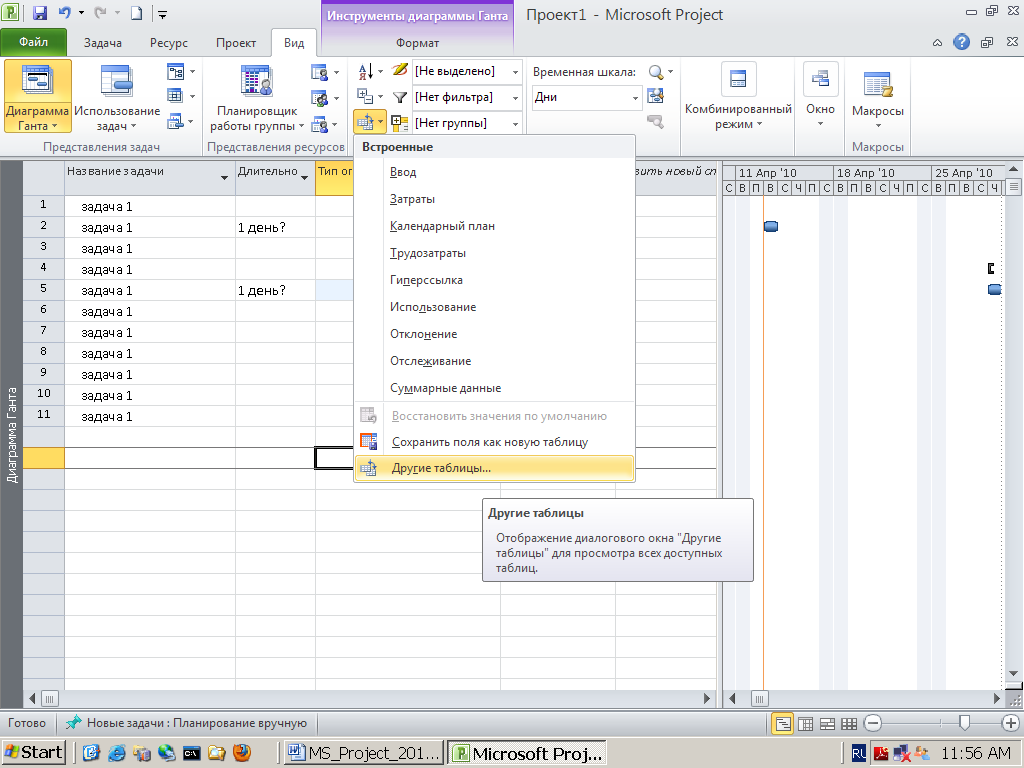The image size is (1024, 768).
Task: Click the zoom slider handle in status bar
Action: pos(964,722)
